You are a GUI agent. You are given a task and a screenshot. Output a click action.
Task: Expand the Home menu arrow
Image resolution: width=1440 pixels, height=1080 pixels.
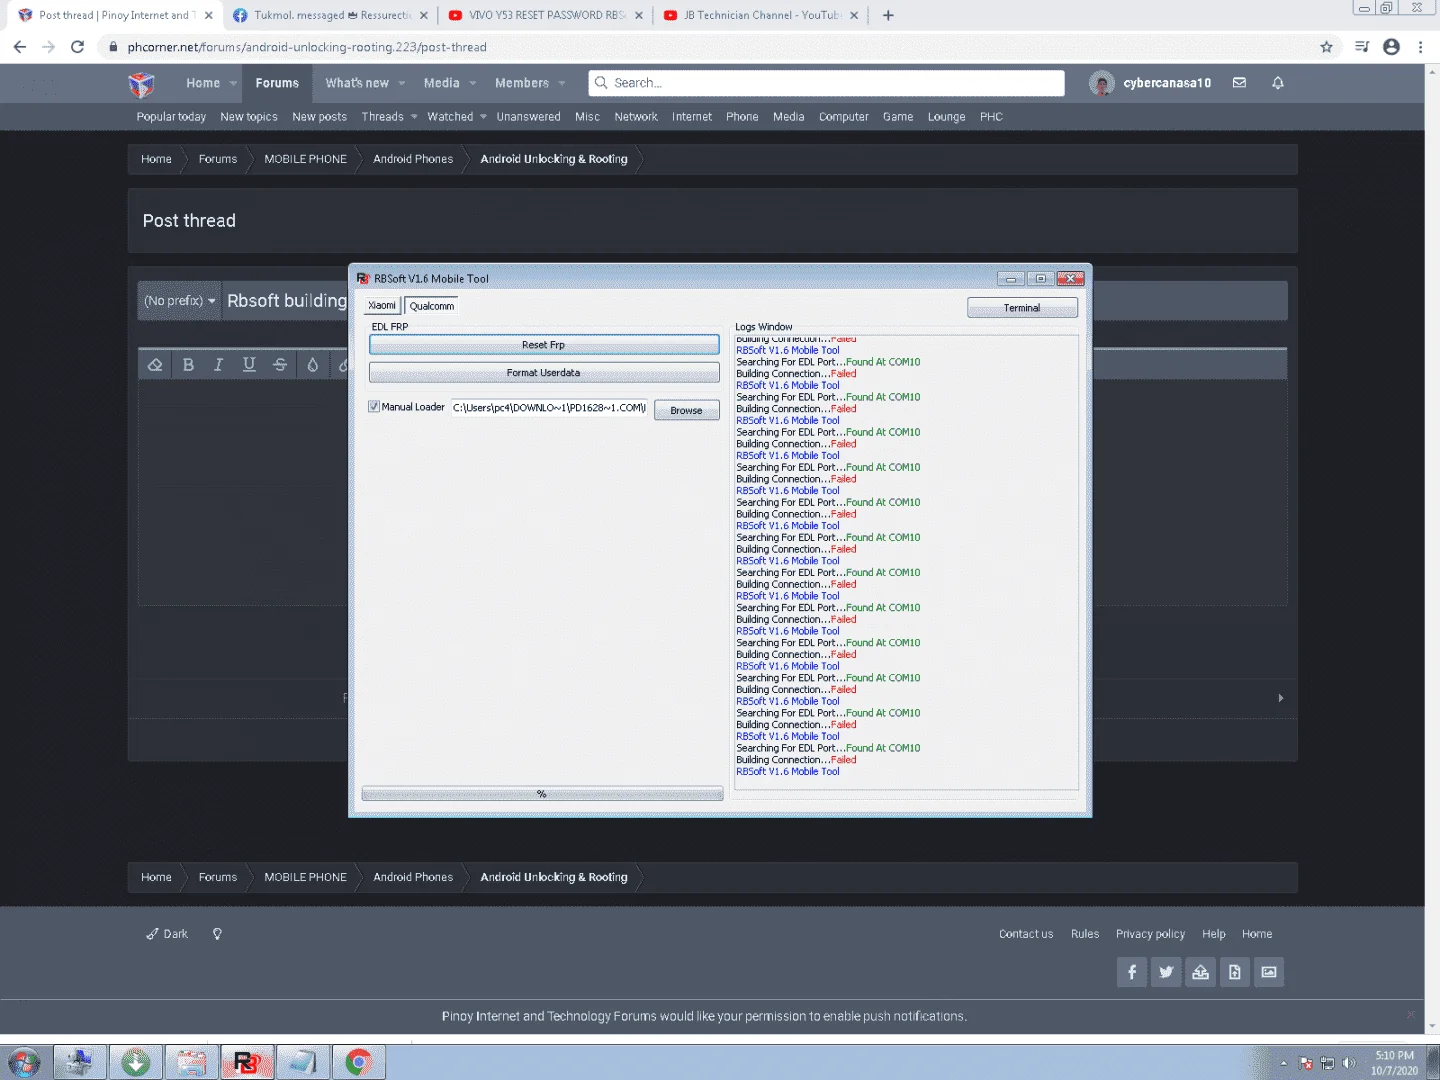(233, 84)
